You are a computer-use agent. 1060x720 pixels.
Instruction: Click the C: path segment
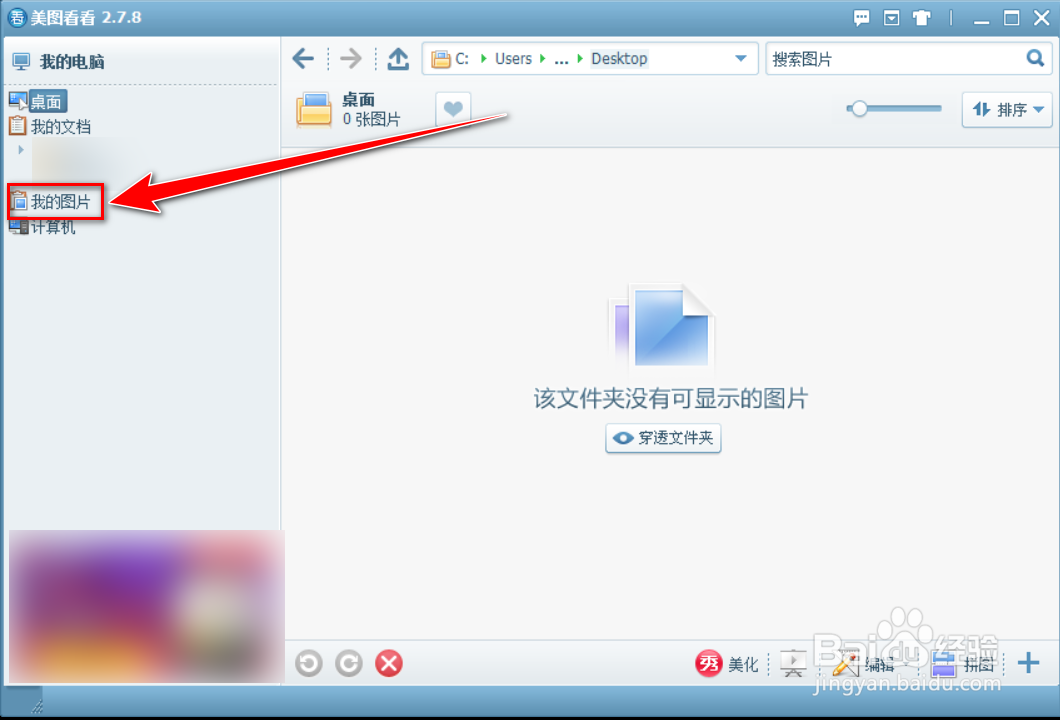pos(462,59)
